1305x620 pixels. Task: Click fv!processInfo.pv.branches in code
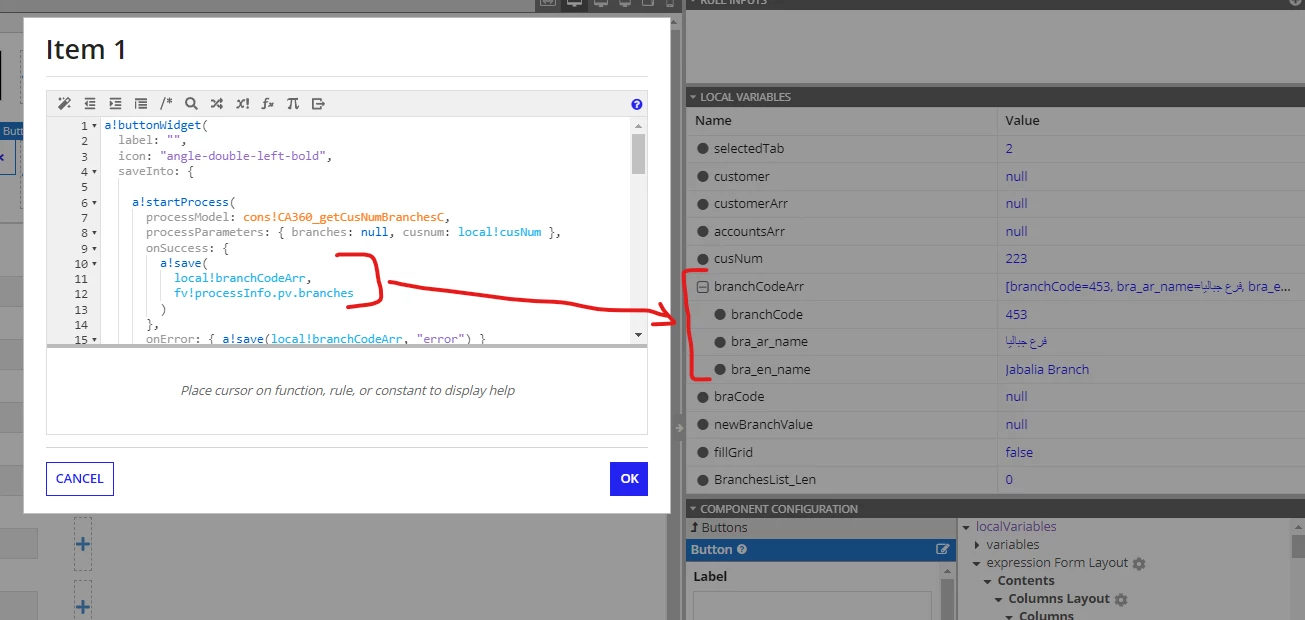point(264,294)
